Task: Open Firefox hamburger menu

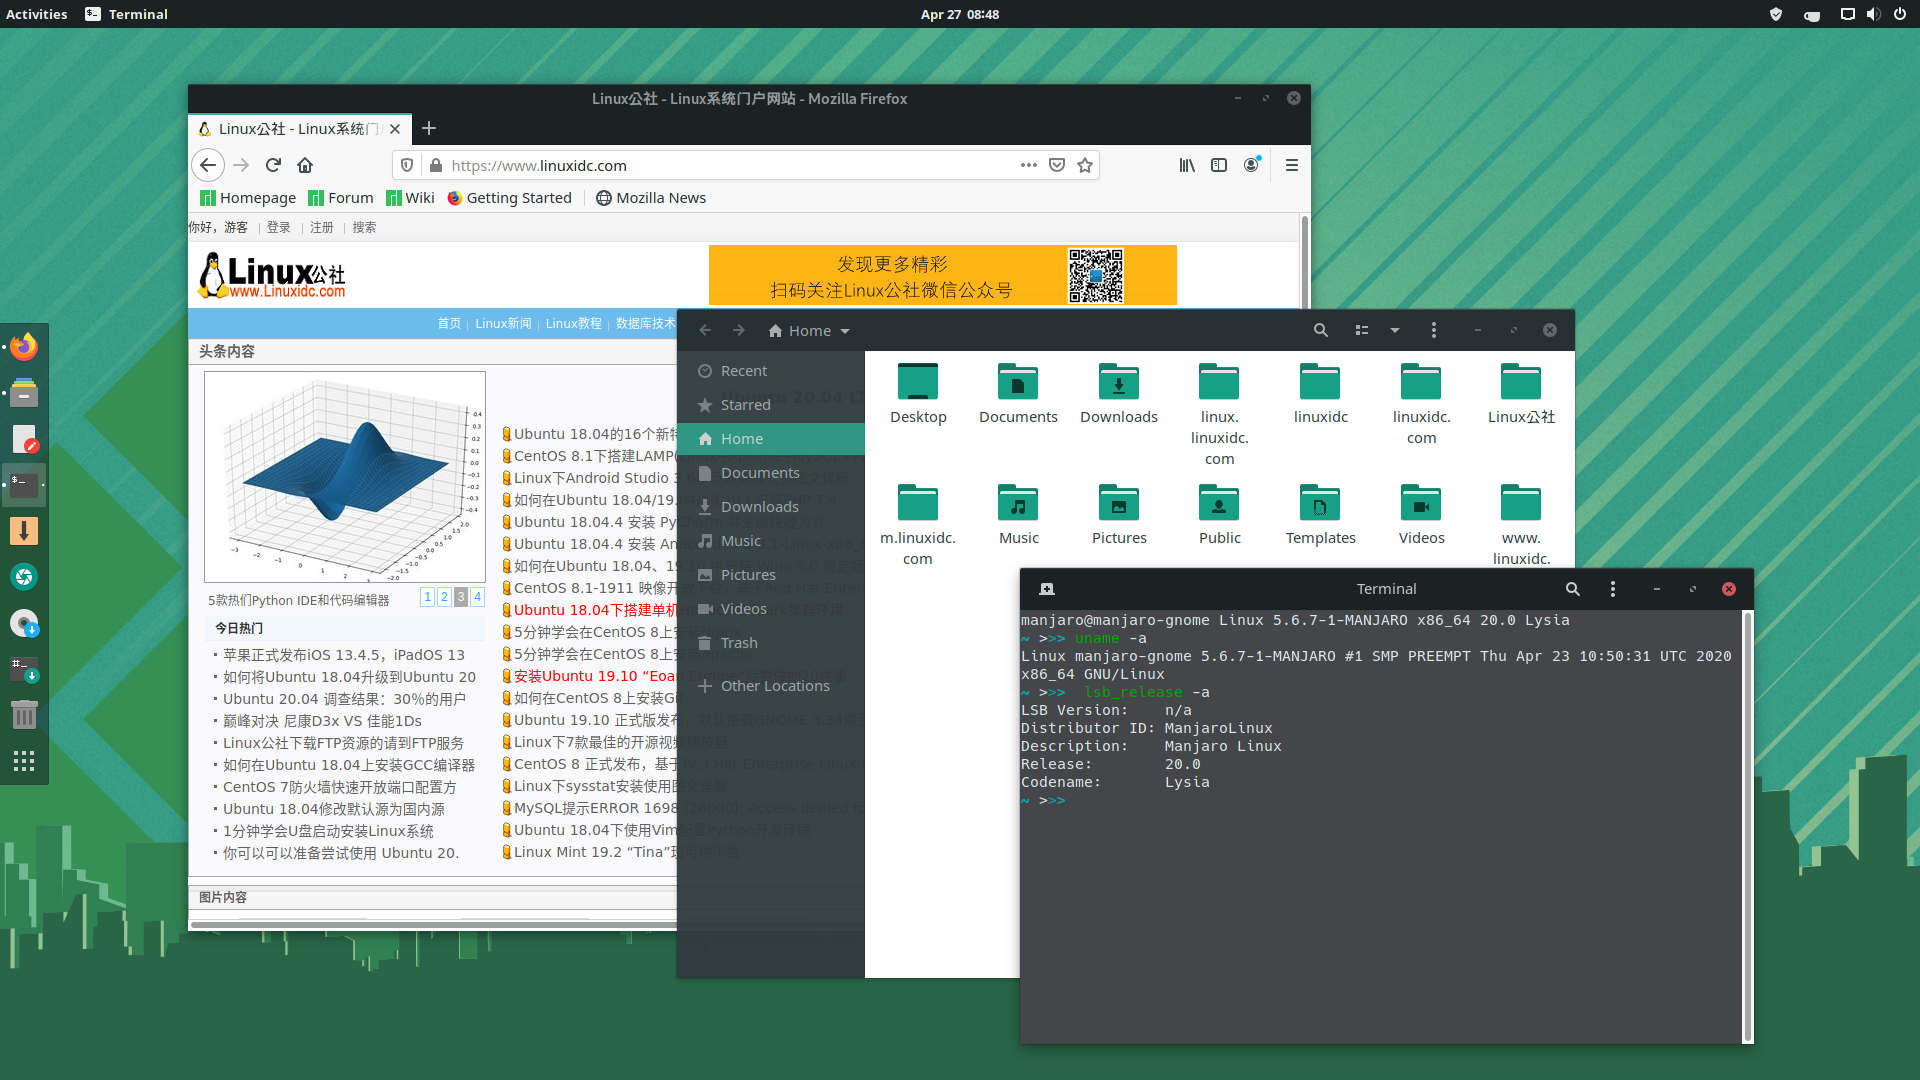Action: pyautogui.click(x=1292, y=165)
